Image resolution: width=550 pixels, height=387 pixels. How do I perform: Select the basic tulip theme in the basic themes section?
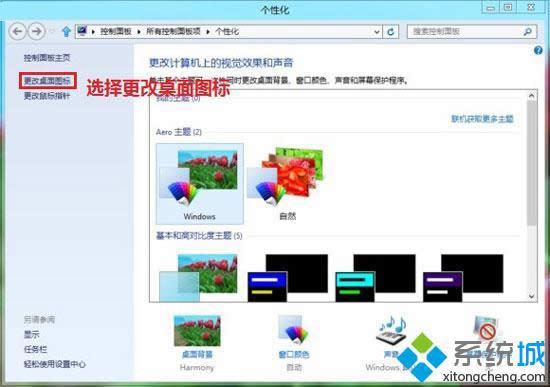[199, 277]
